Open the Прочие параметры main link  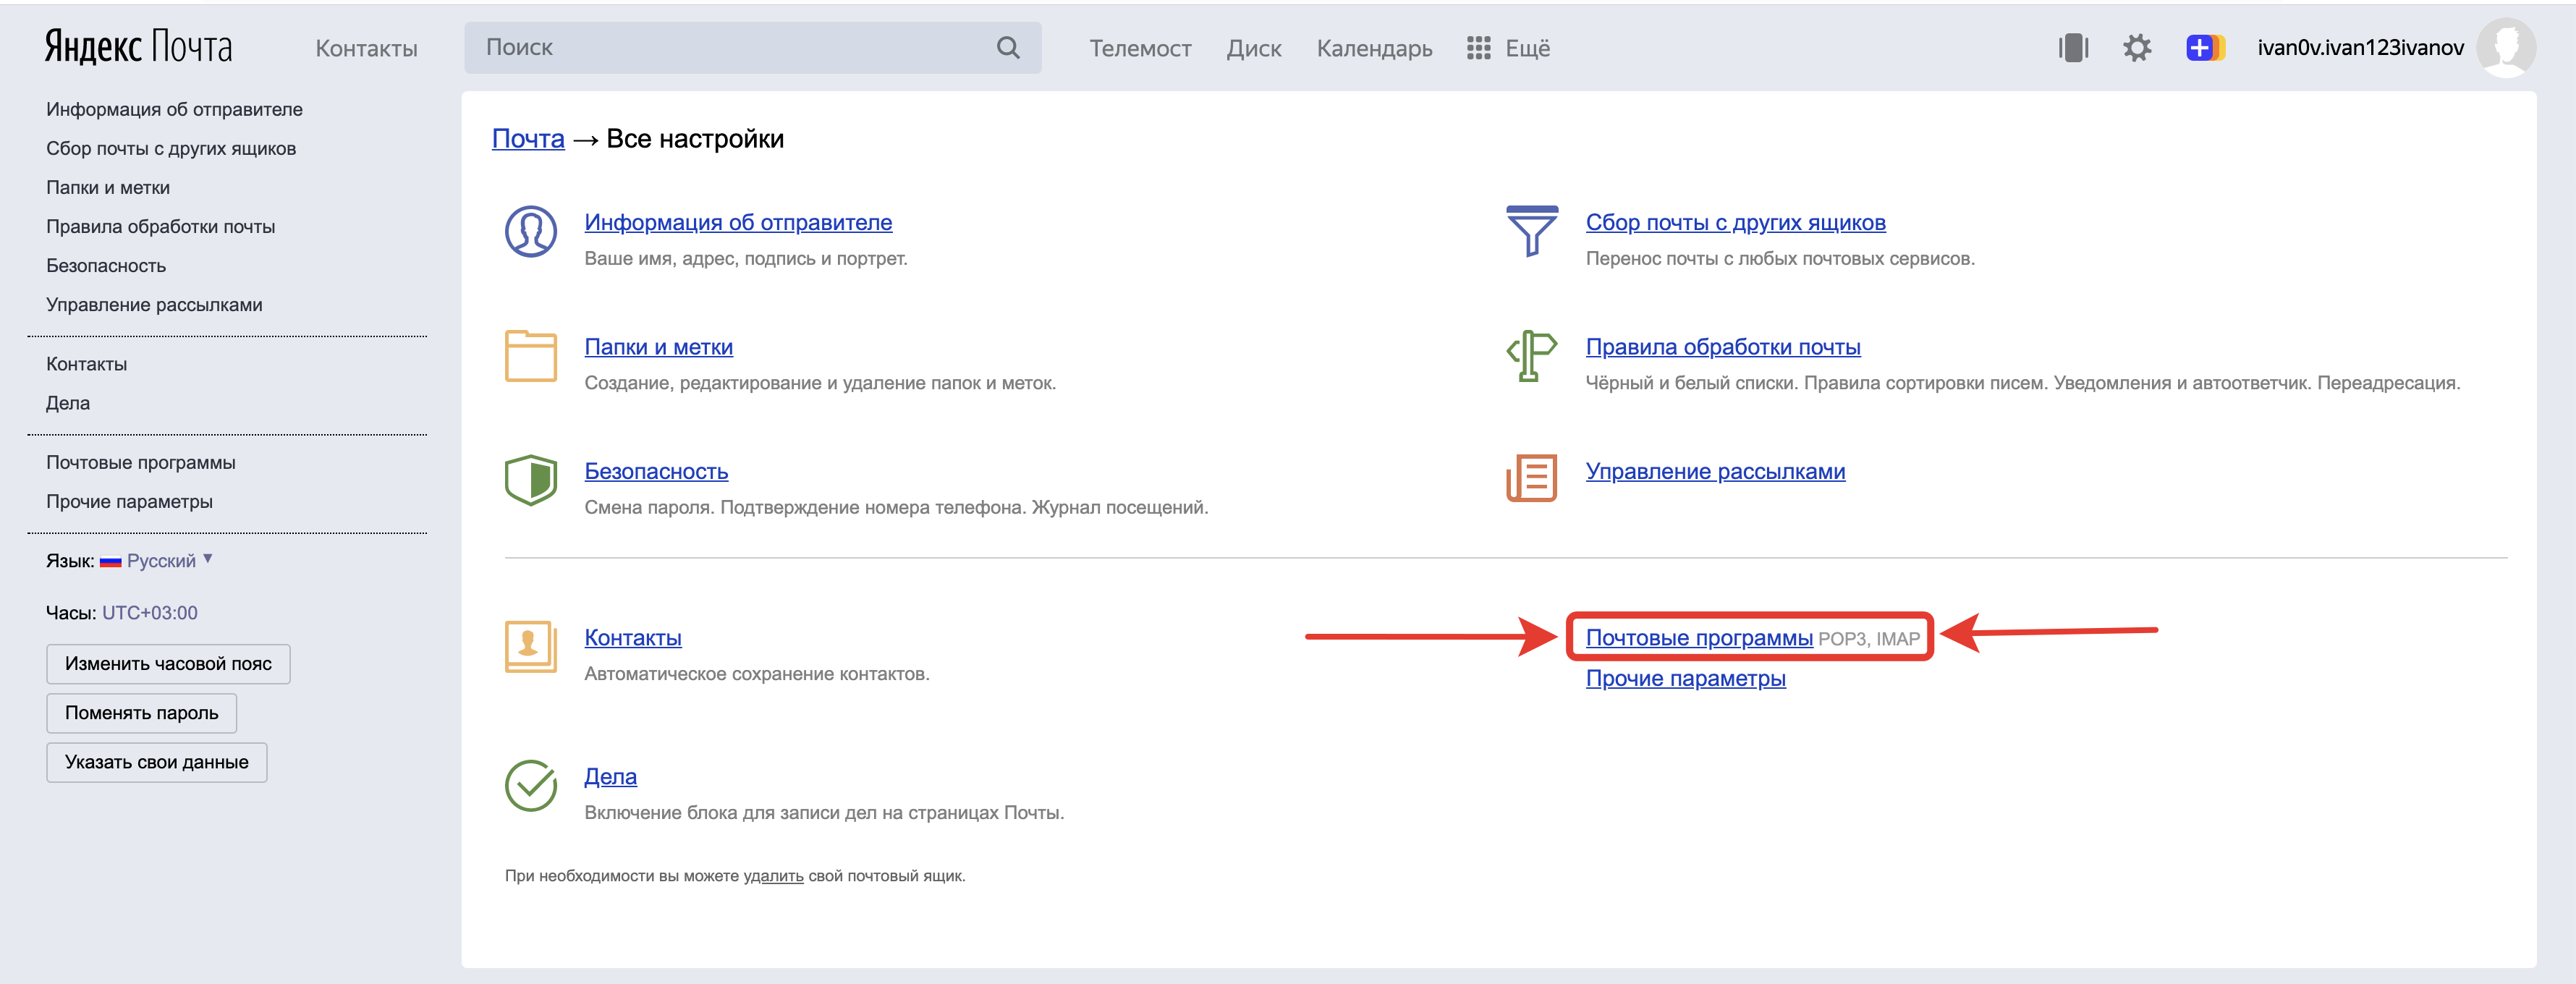[1685, 678]
